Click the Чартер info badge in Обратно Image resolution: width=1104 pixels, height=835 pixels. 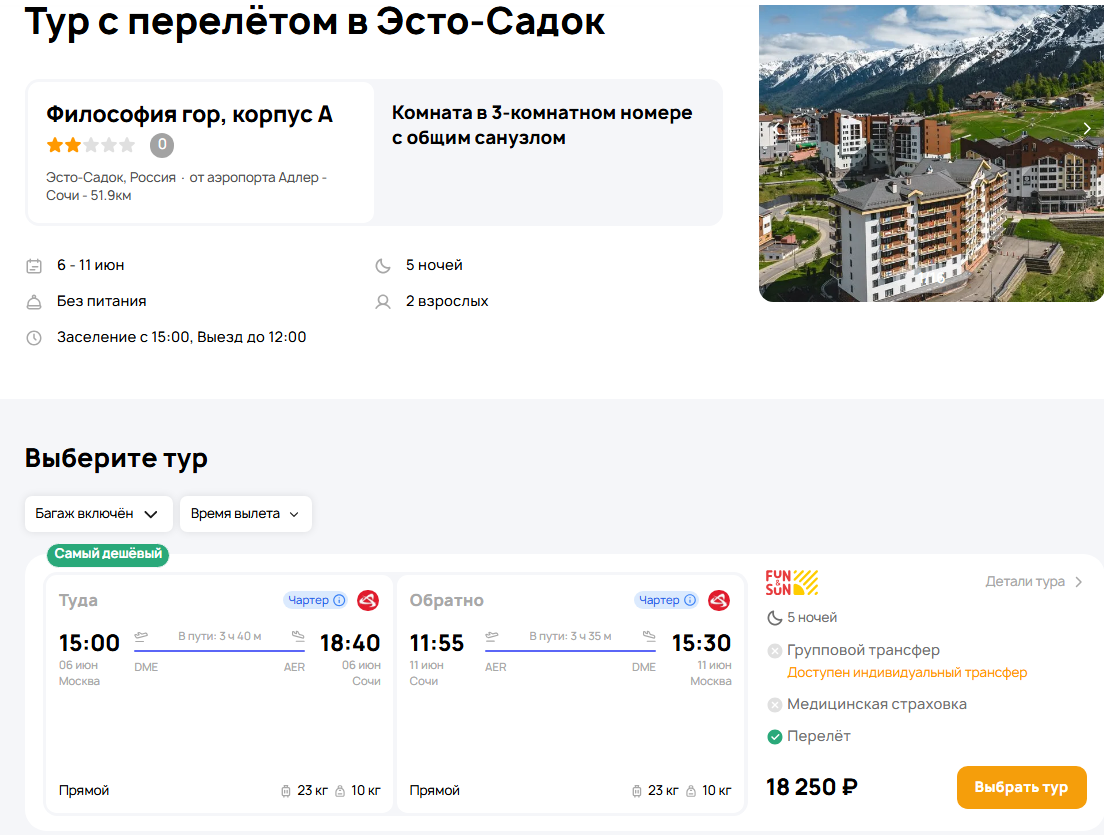pos(666,600)
